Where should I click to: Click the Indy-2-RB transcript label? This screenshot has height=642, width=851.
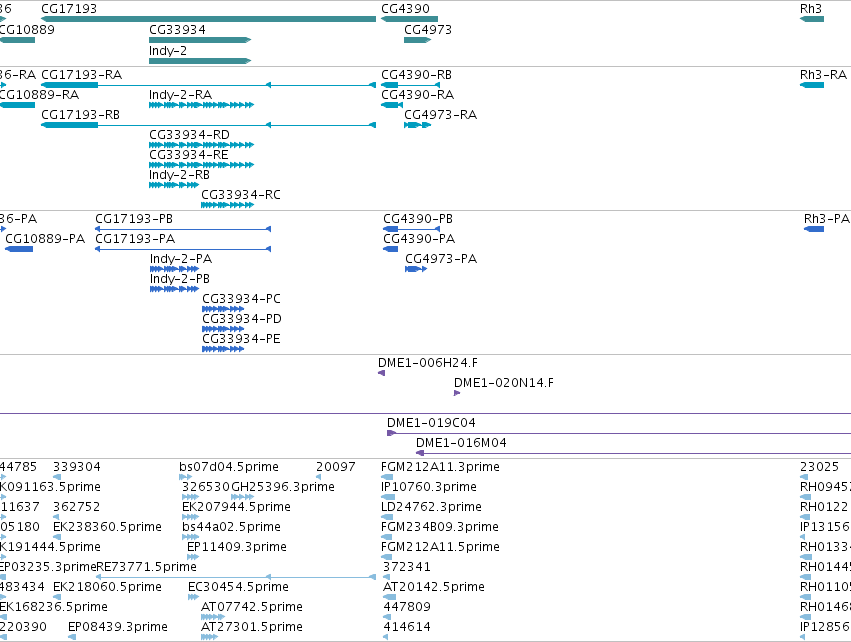pos(179,175)
